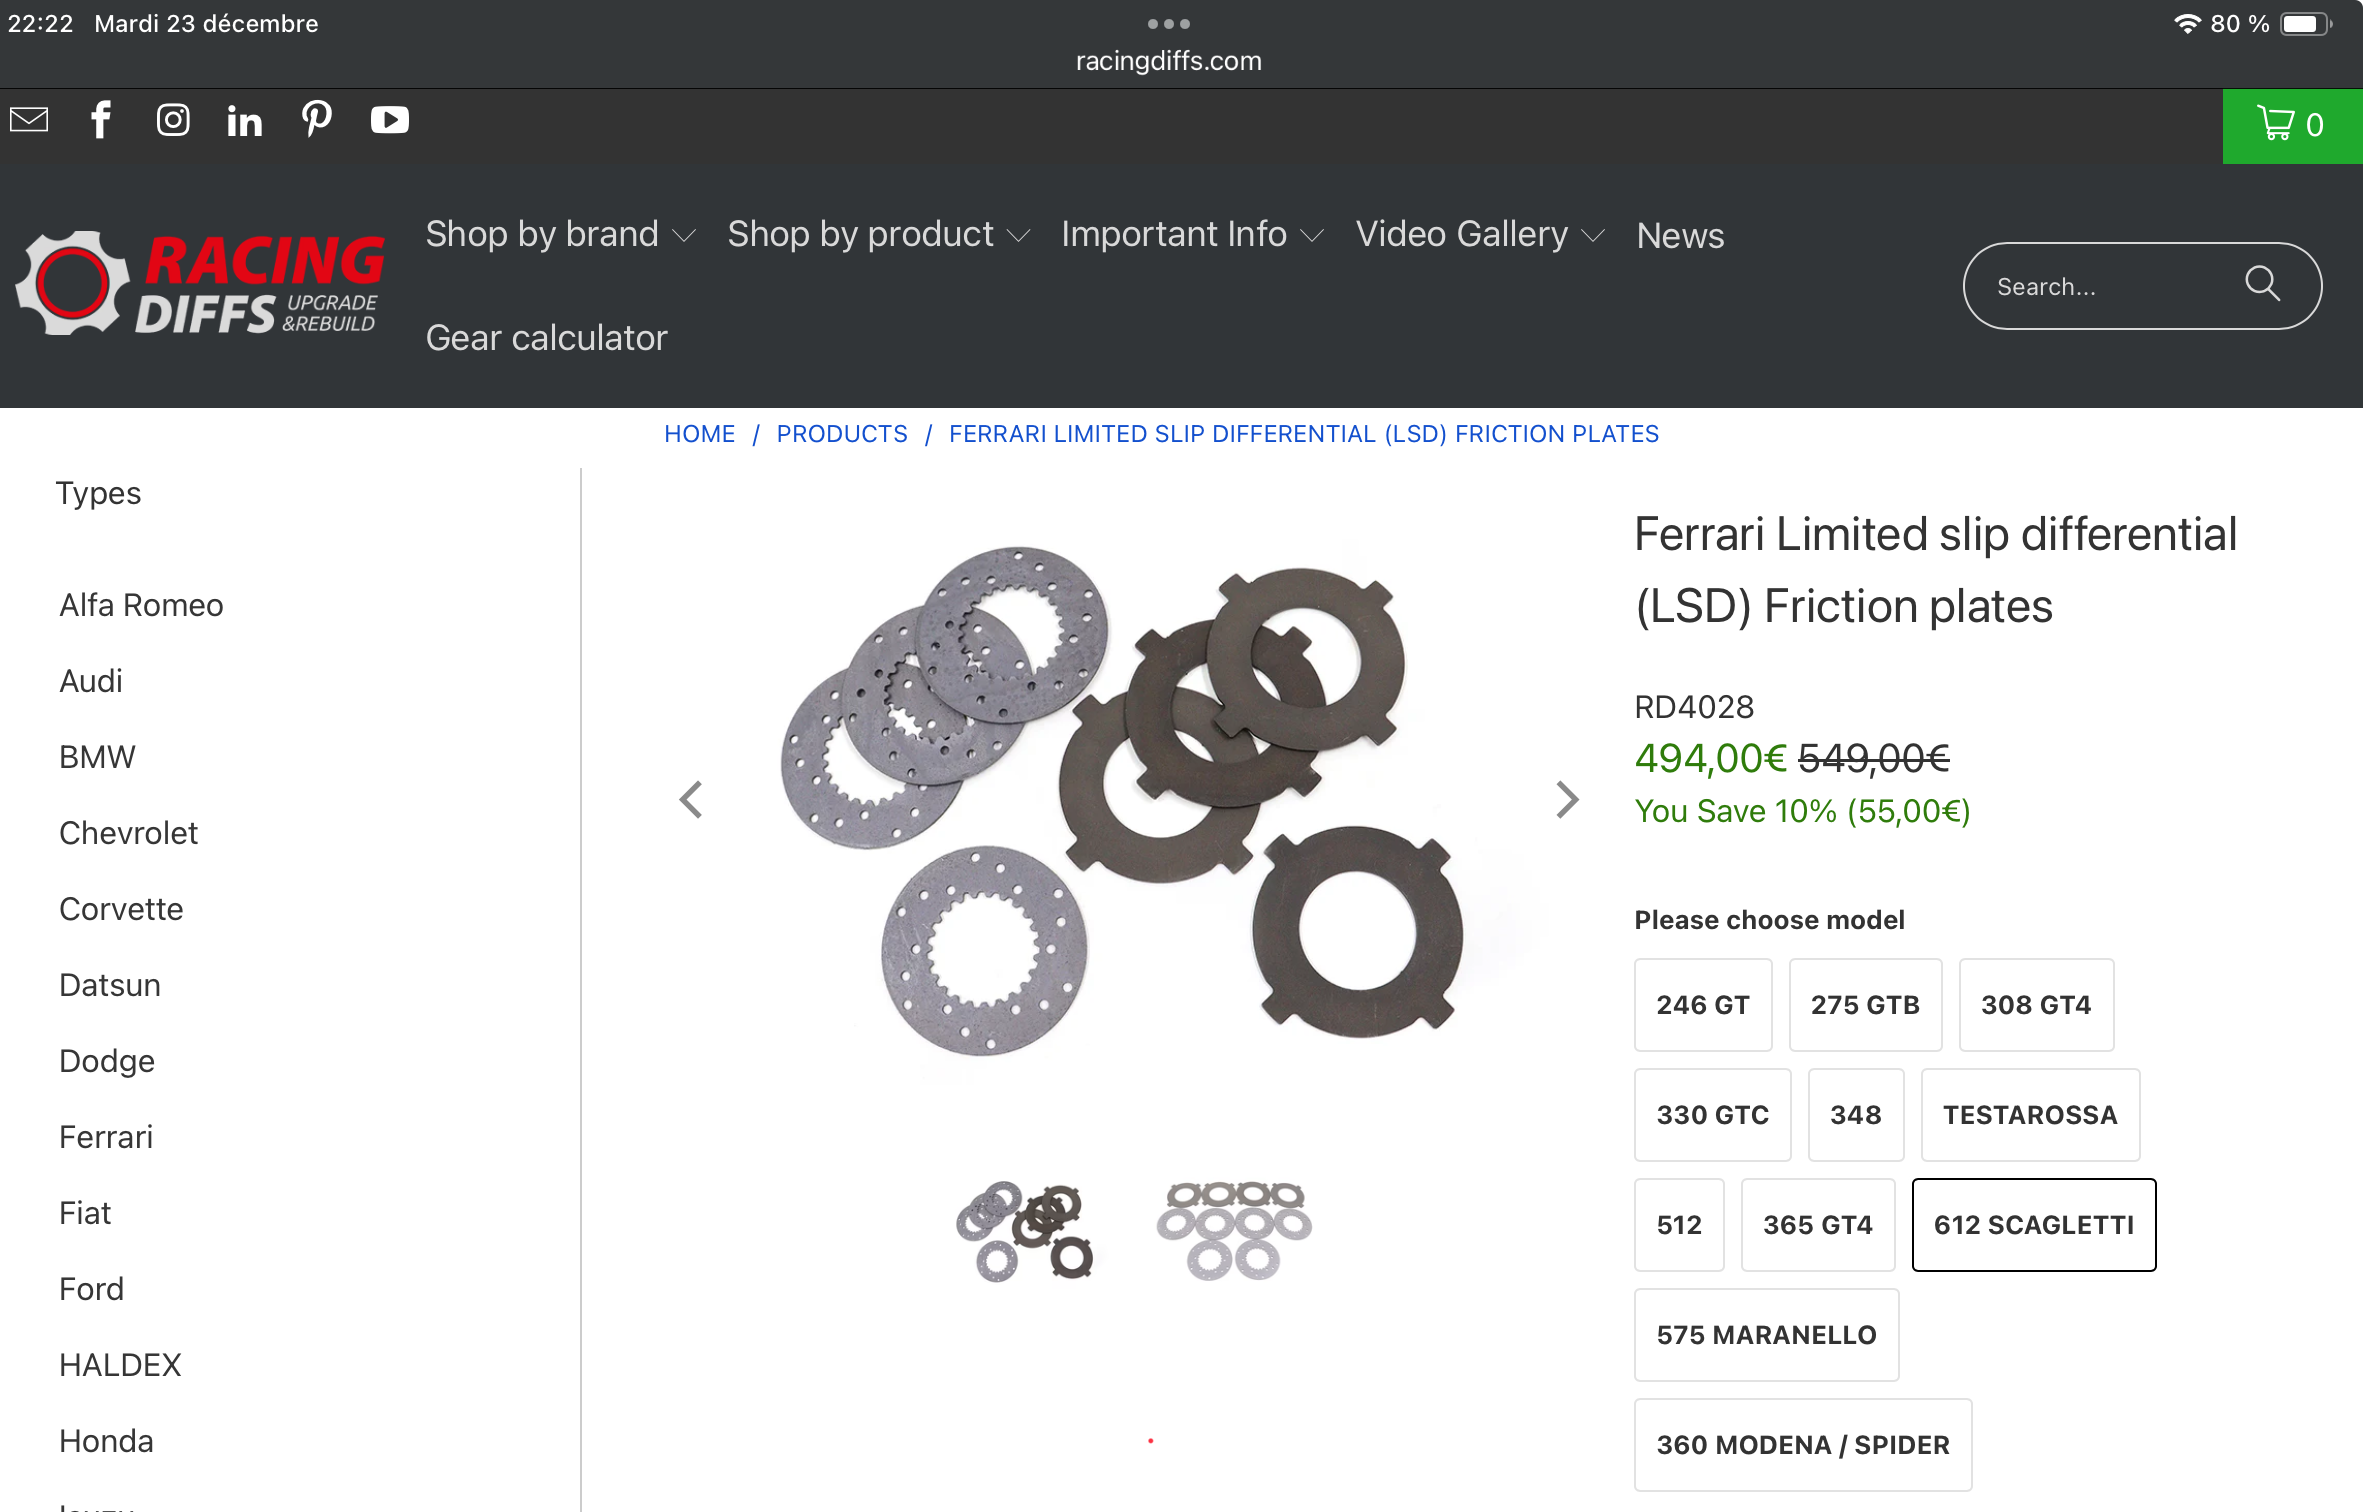Click the LinkedIn icon

point(244,122)
